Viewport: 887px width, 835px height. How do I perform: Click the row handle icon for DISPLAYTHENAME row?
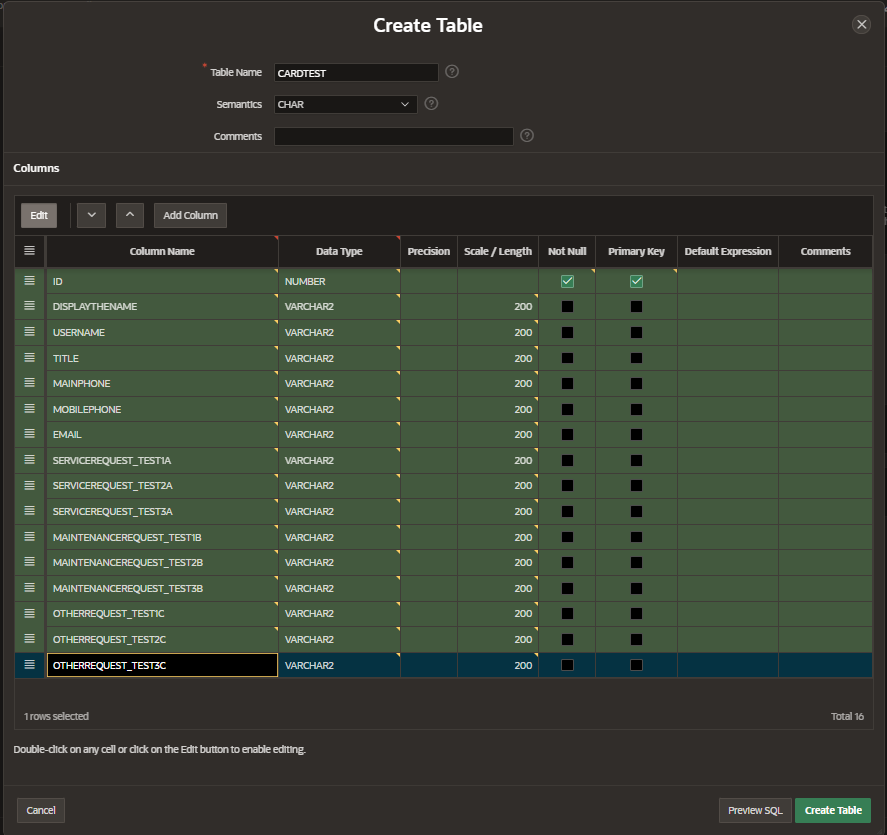click(29, 306)
